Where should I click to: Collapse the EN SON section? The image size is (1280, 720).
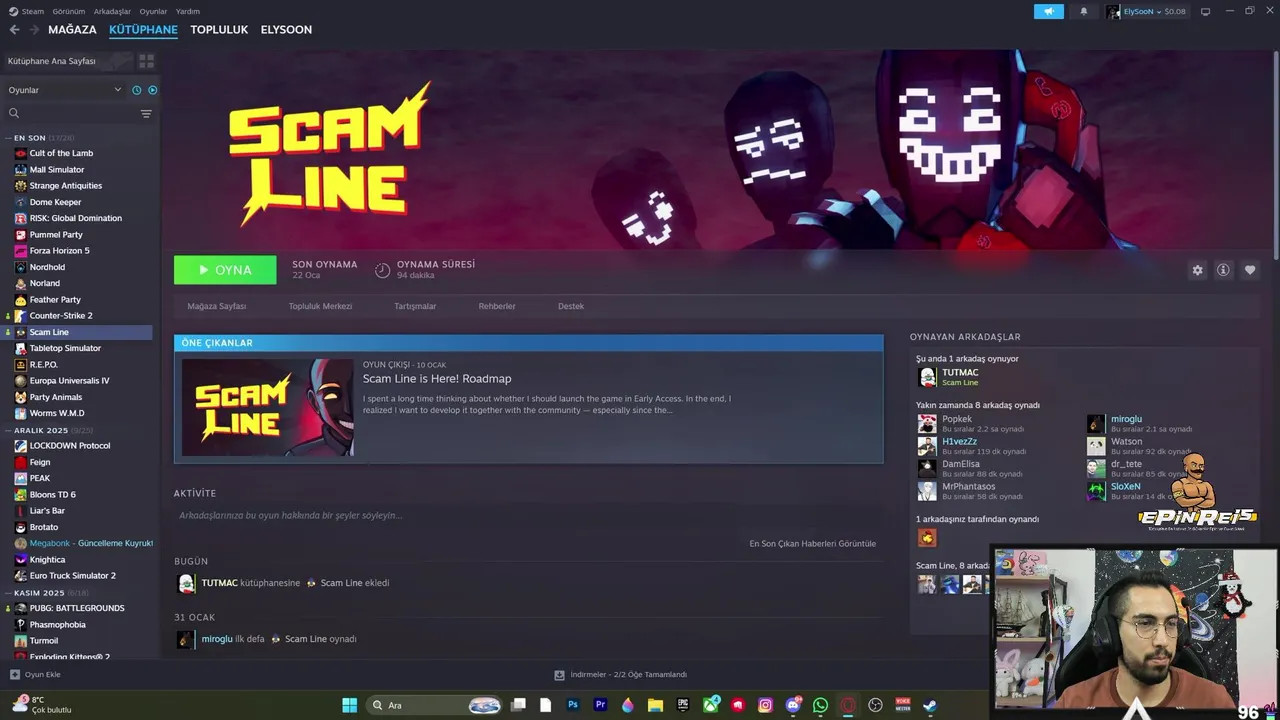(x=44, y=138)
